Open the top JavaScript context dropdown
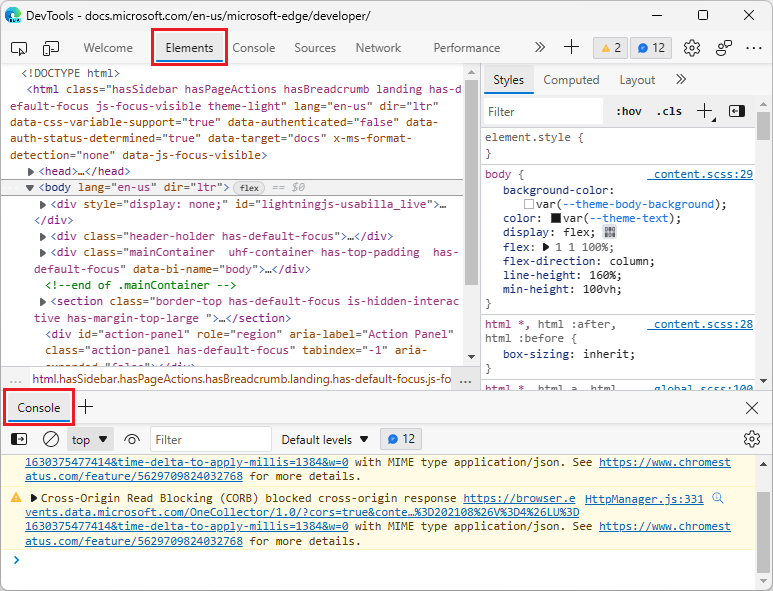Screen dimensions: 773x591 (90, 439)
